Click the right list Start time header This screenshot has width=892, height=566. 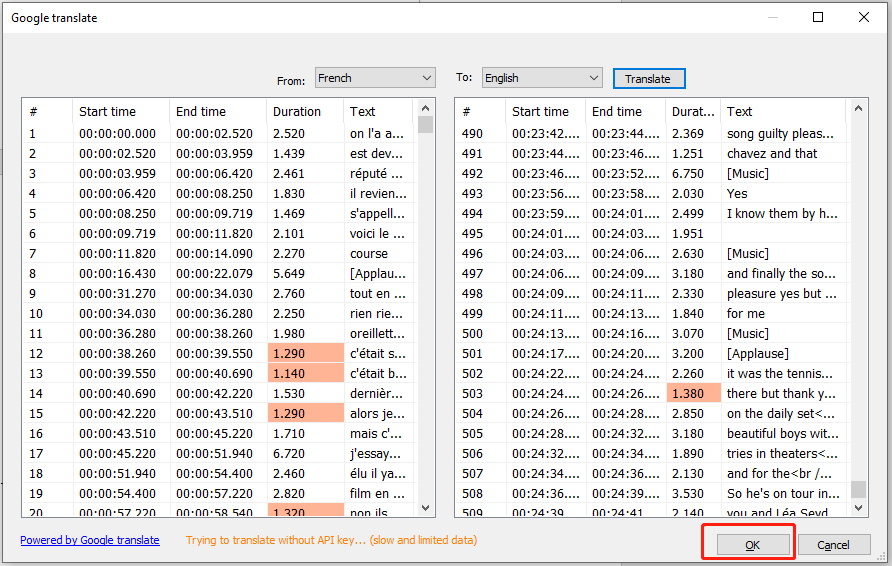(x=545, y=111)
